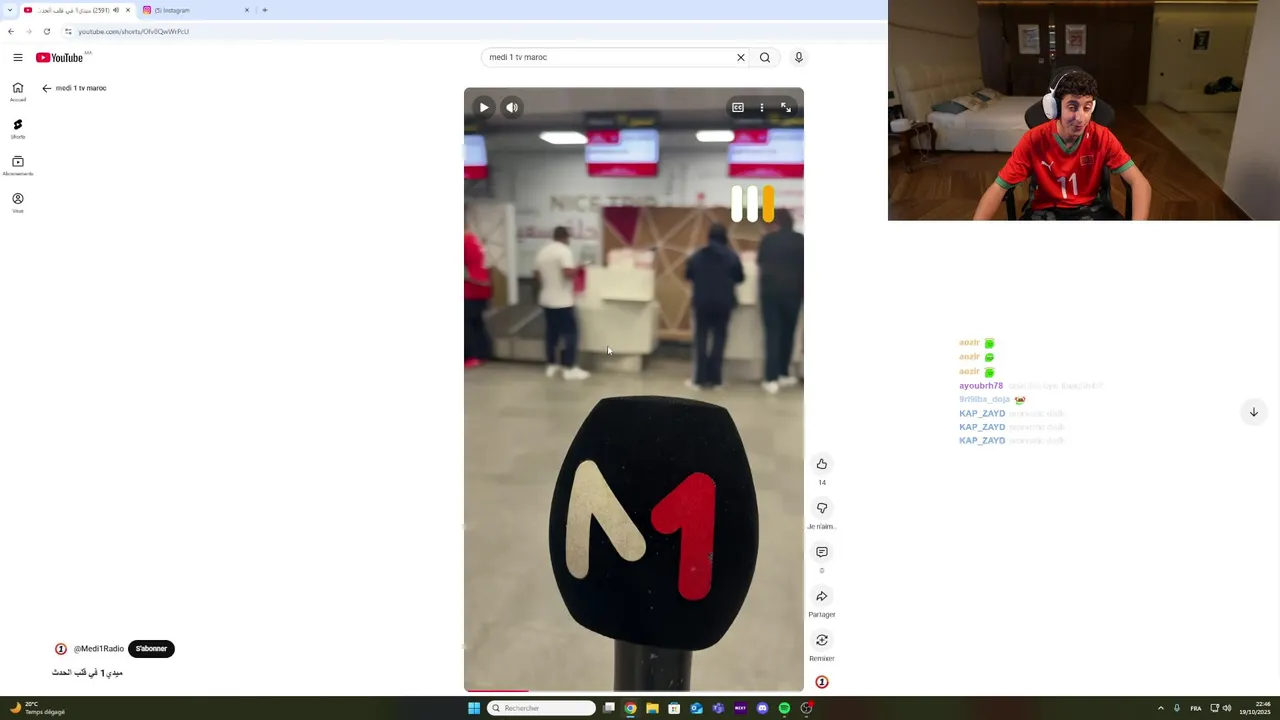Close the YouTube tab

point(128,10)
